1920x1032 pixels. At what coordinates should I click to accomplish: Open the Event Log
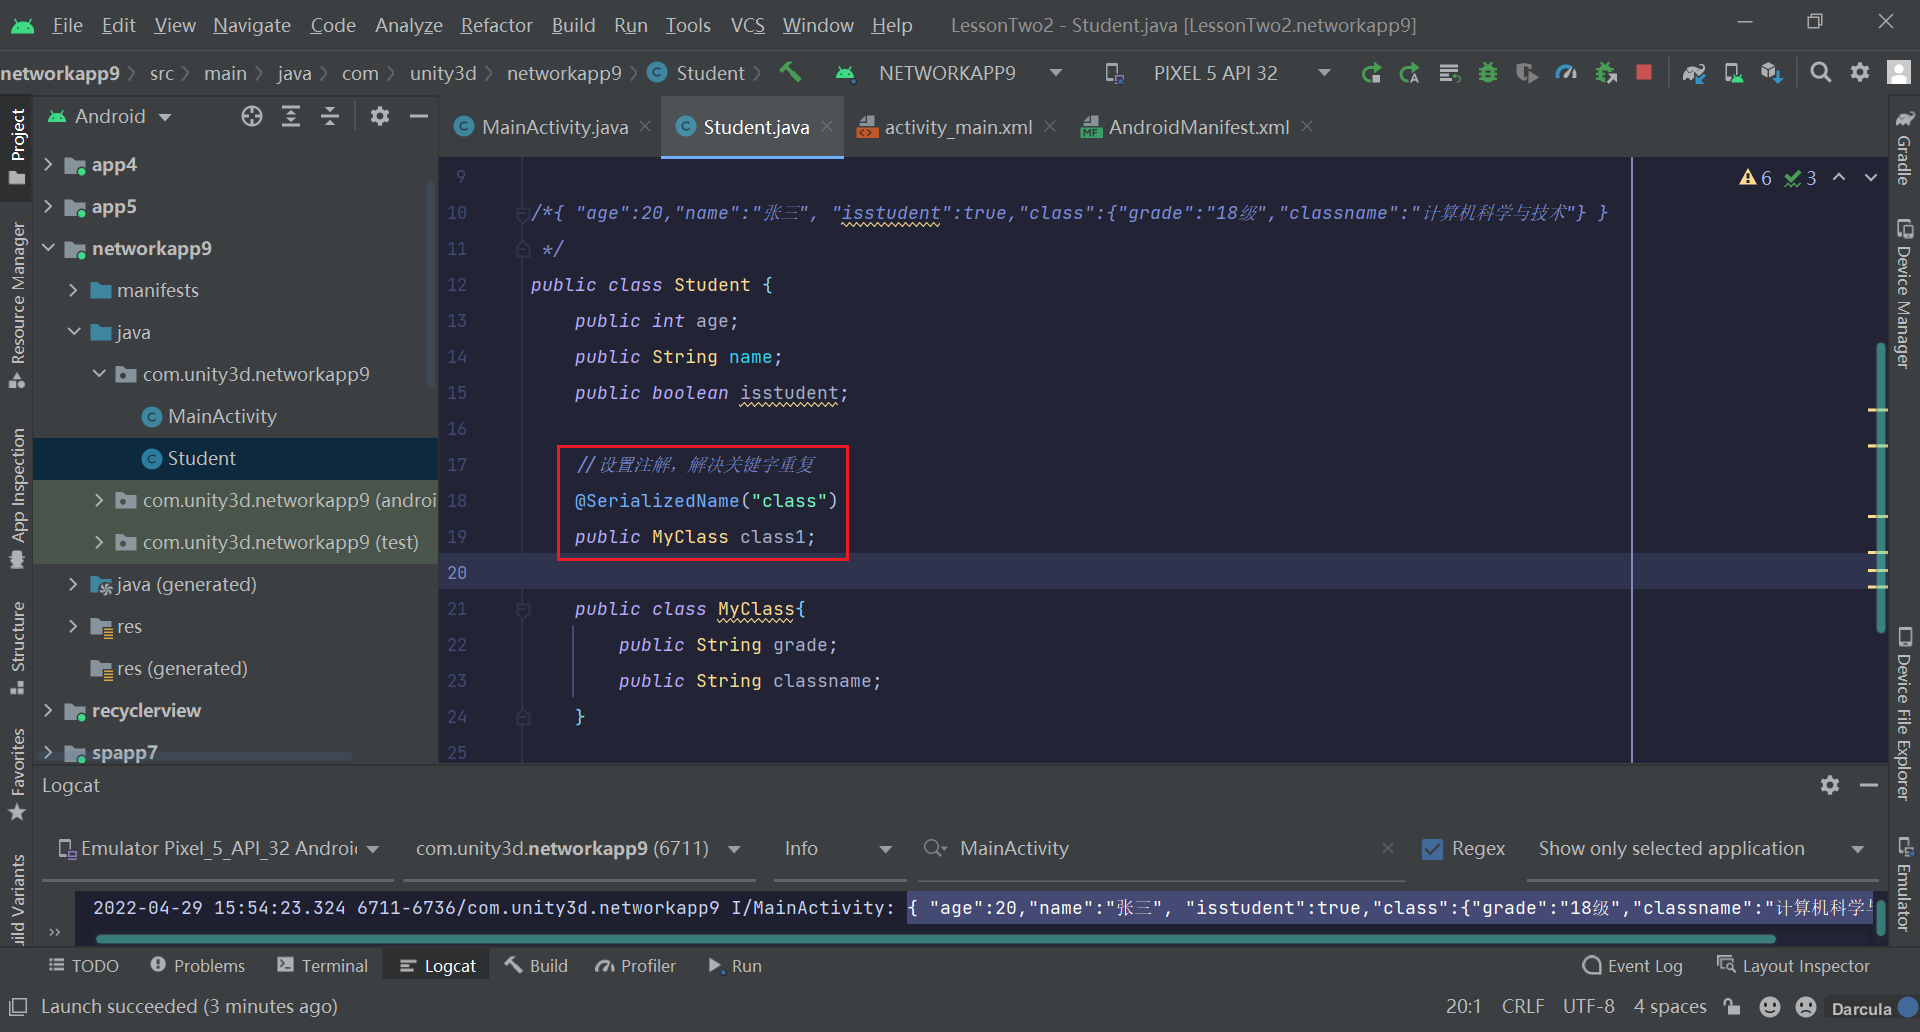click(1633, 966)
